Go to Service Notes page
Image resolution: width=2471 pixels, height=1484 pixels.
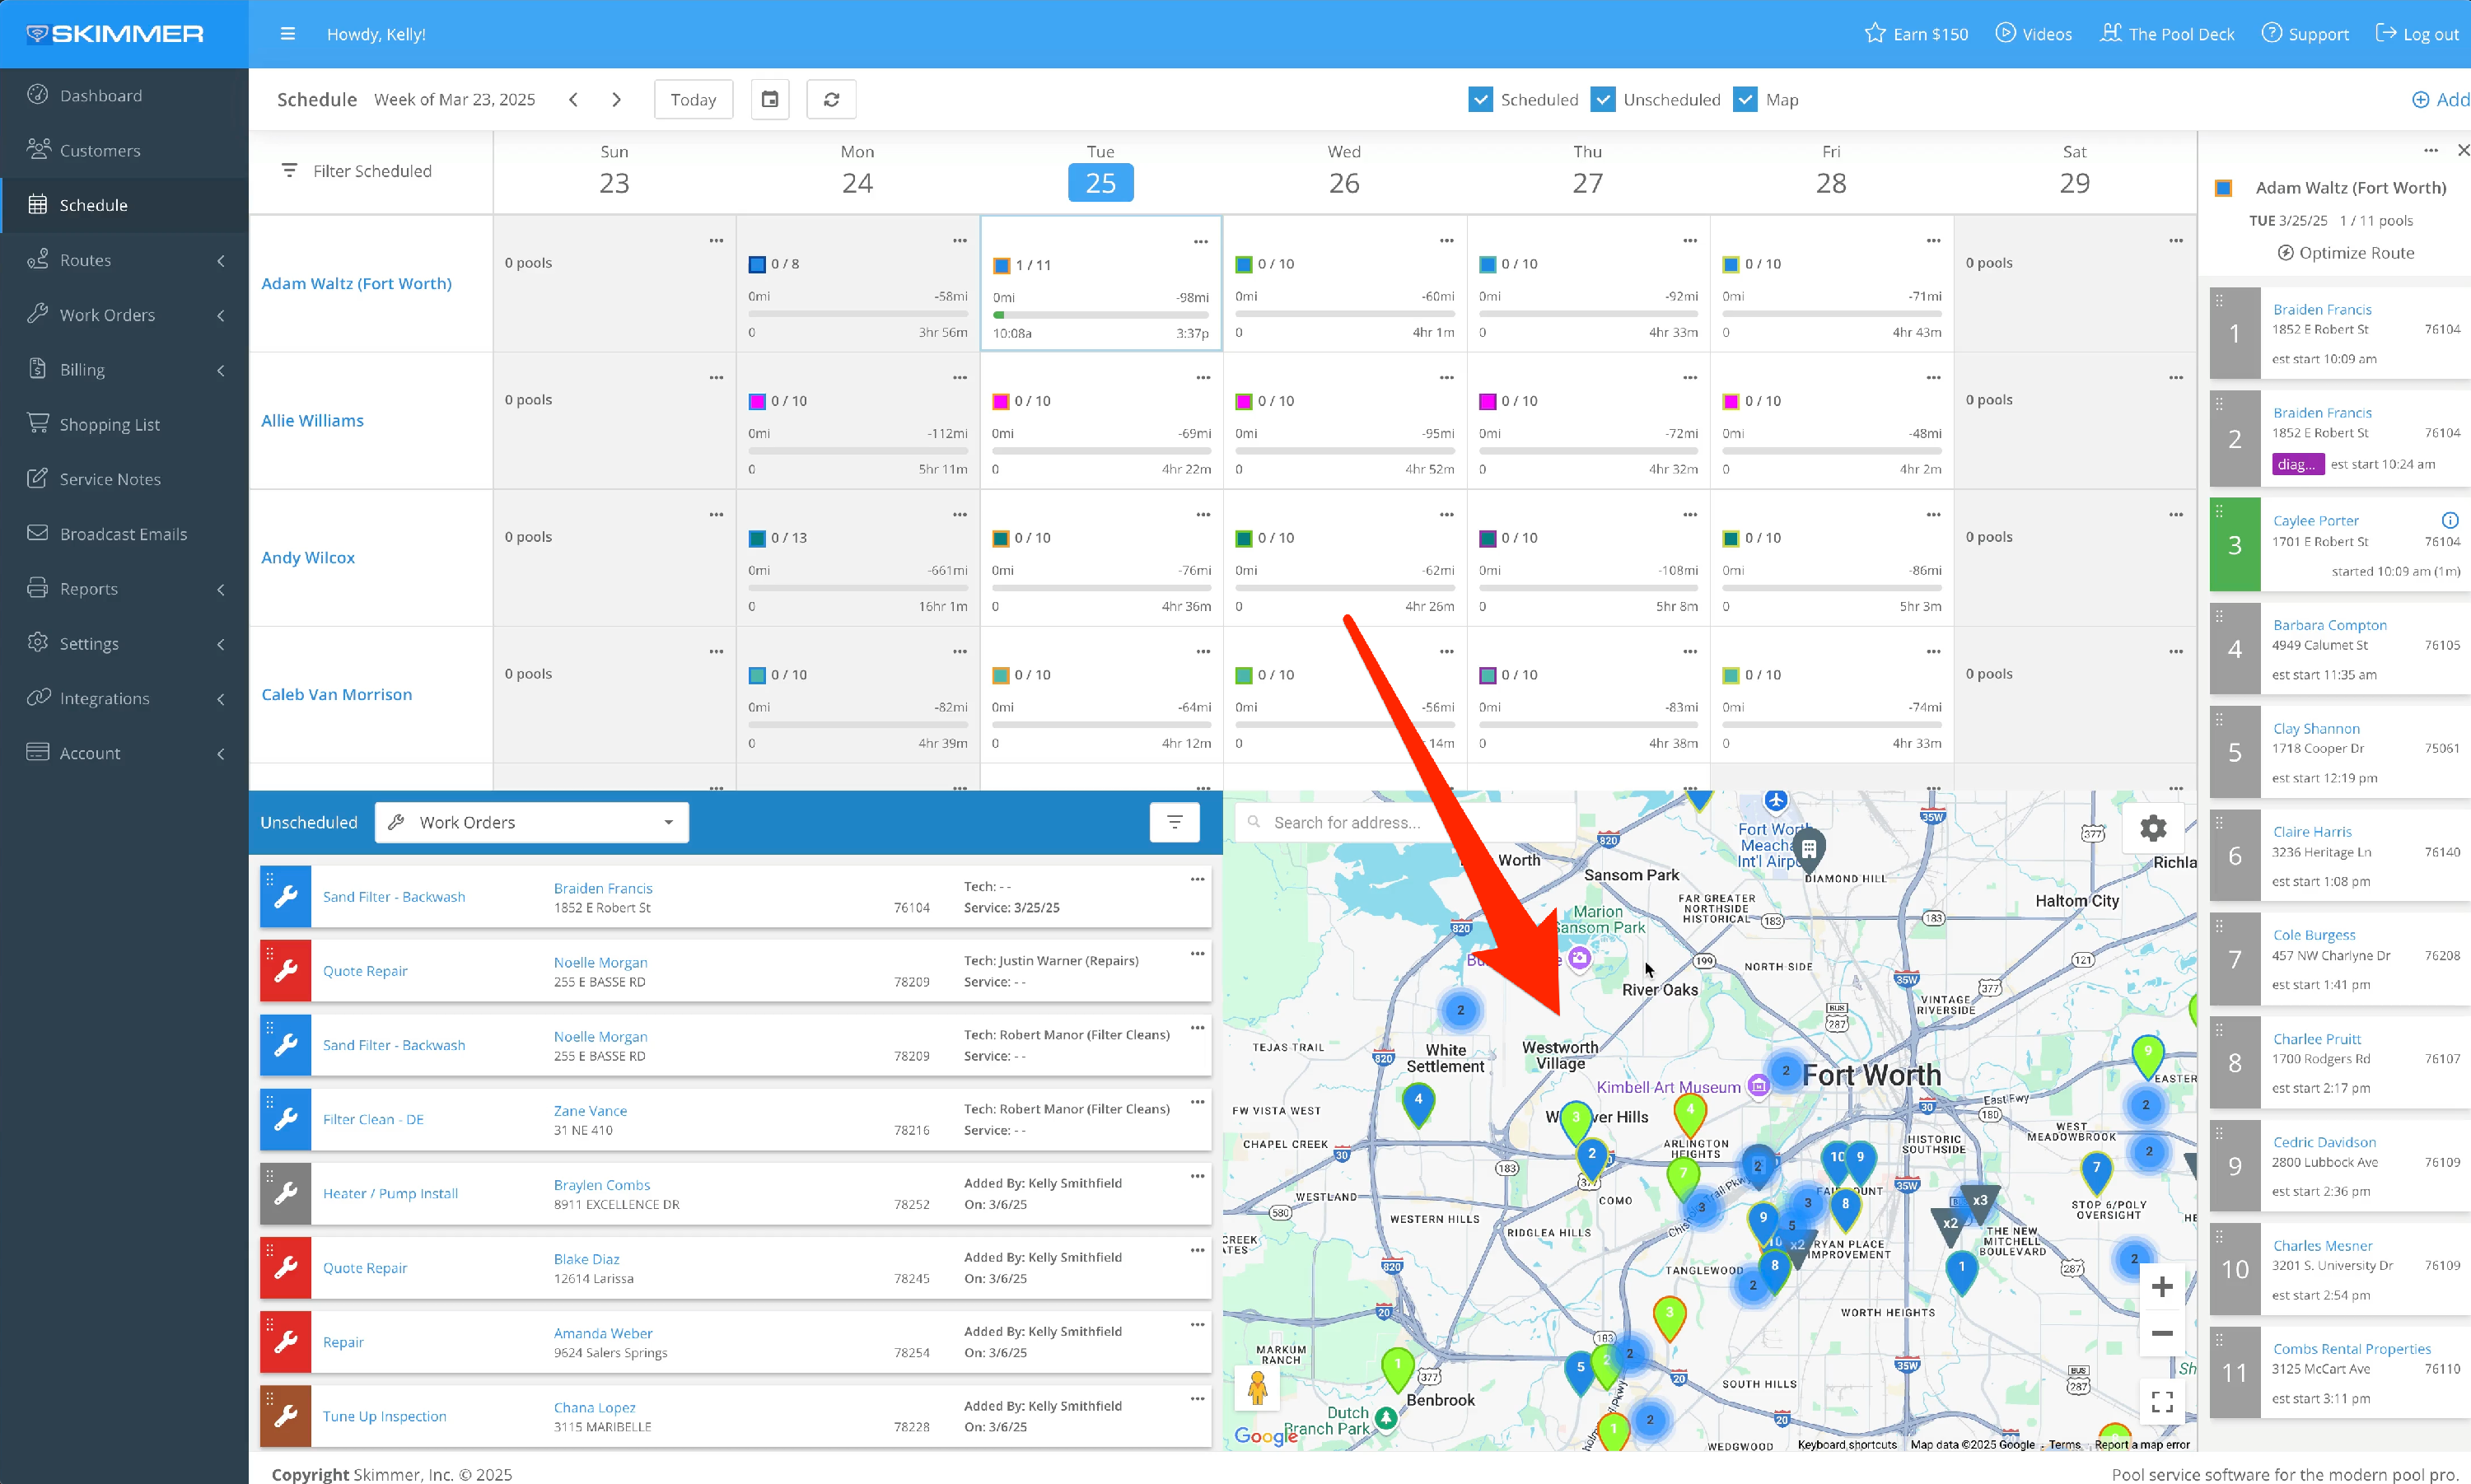tap(110, 479)
